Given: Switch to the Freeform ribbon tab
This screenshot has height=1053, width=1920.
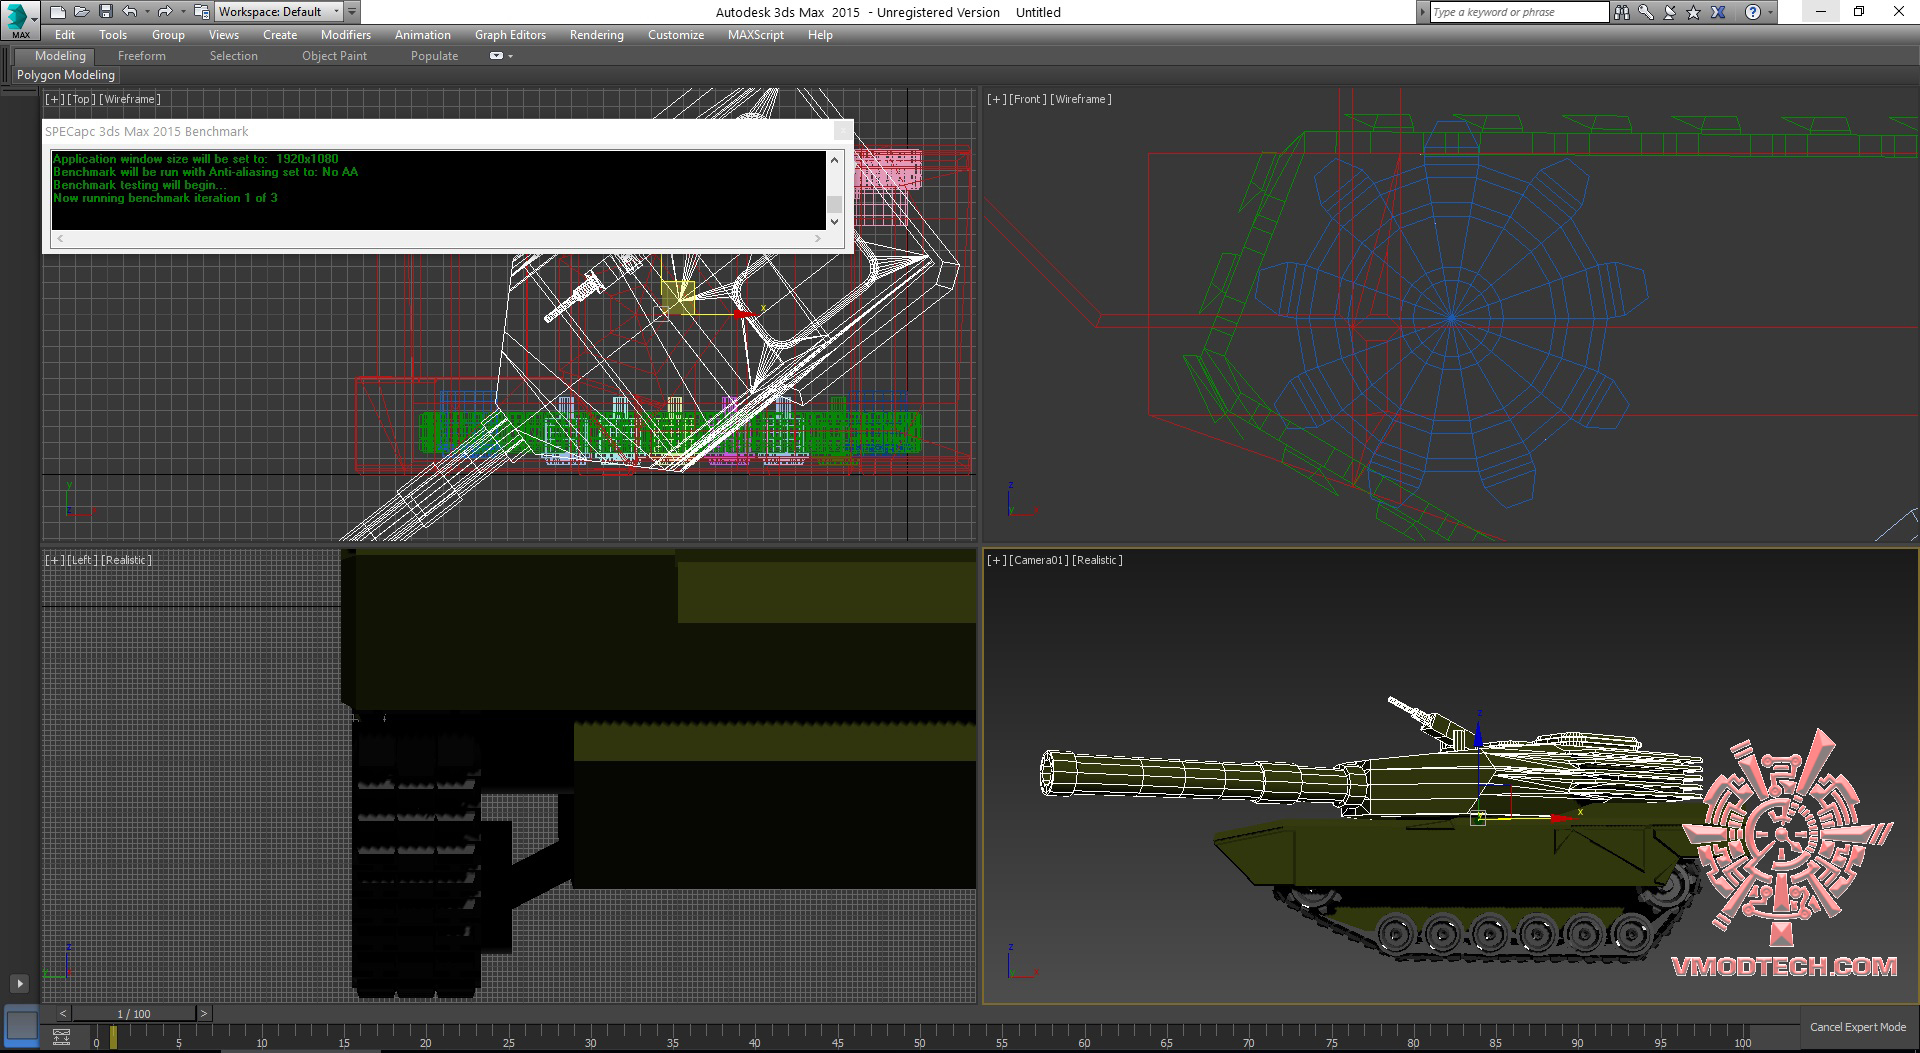Looking at the screenshot, I should (141, 56).
